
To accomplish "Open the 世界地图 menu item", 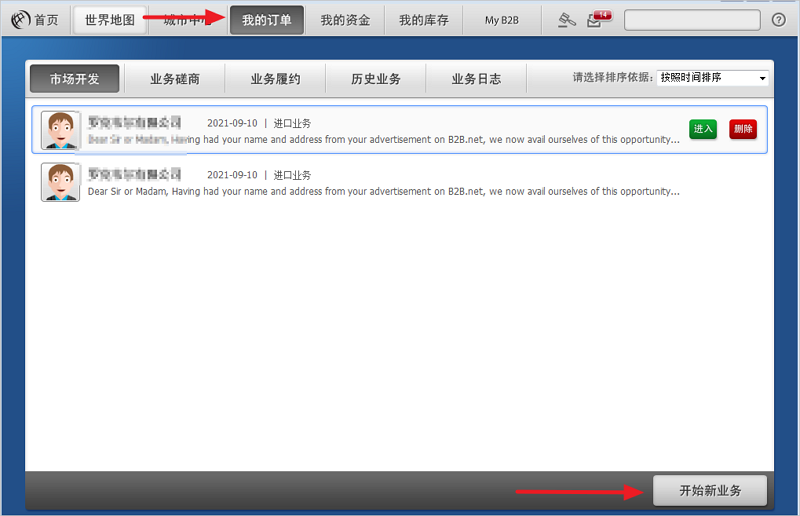I will [110, 20].
